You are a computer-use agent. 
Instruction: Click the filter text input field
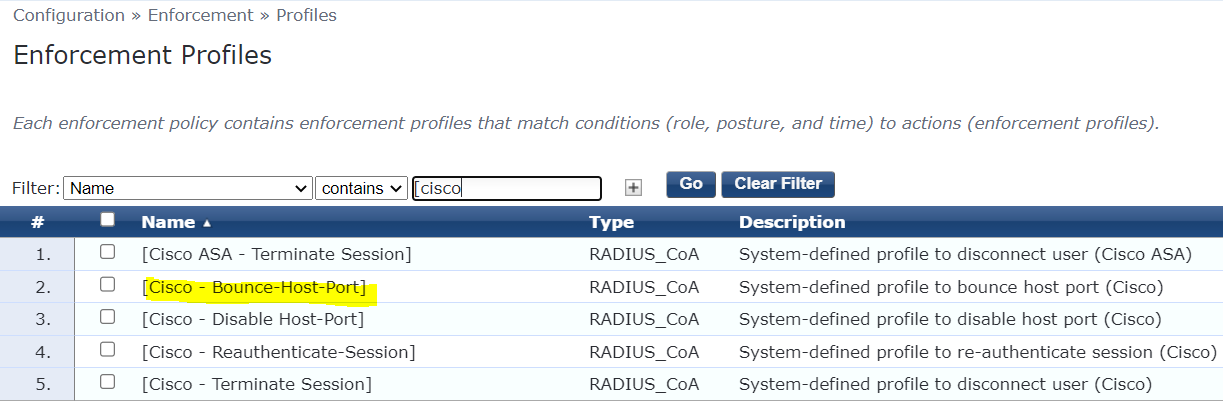tap(507, 188)
